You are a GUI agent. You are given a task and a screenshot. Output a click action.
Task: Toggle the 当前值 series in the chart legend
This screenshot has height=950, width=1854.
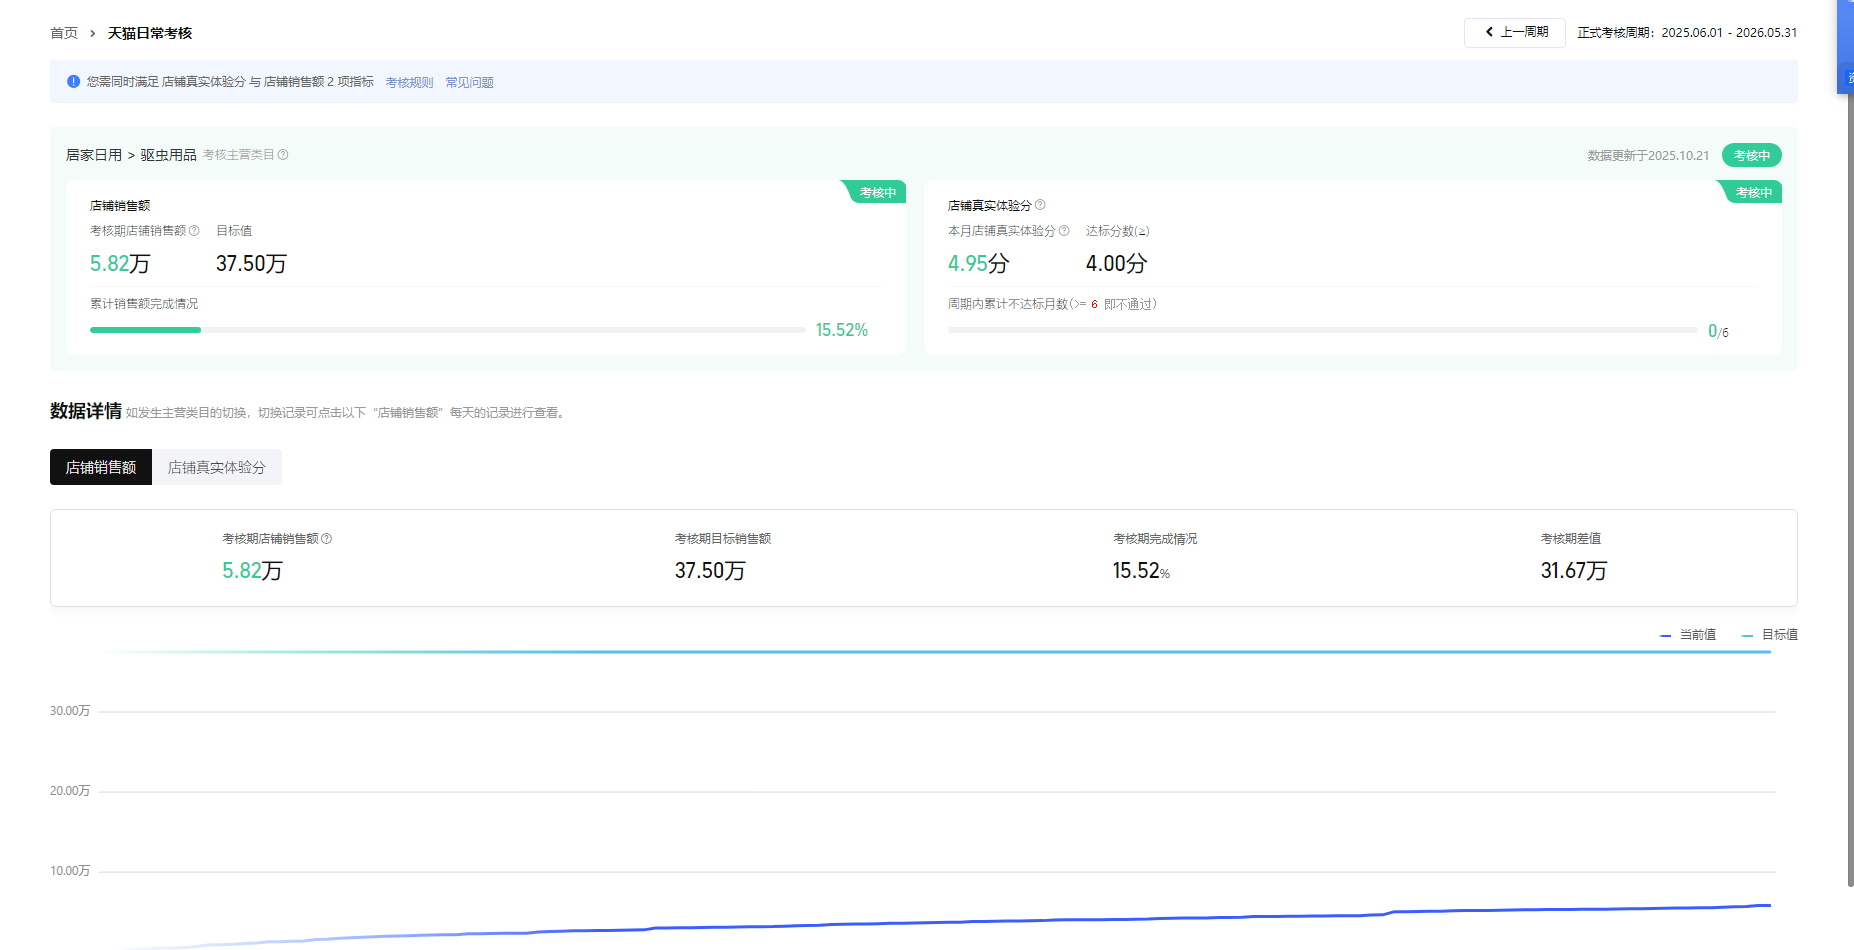tap(1688, 635)
